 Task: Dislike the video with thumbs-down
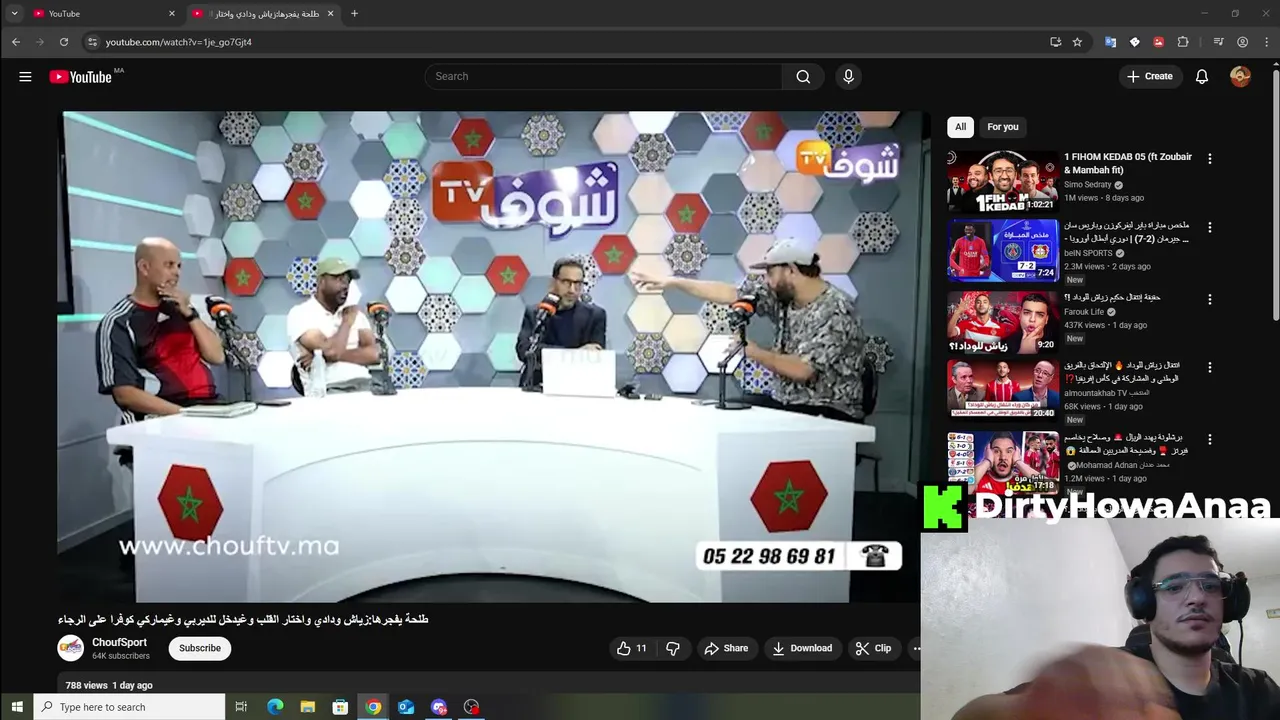coord(673,648)
